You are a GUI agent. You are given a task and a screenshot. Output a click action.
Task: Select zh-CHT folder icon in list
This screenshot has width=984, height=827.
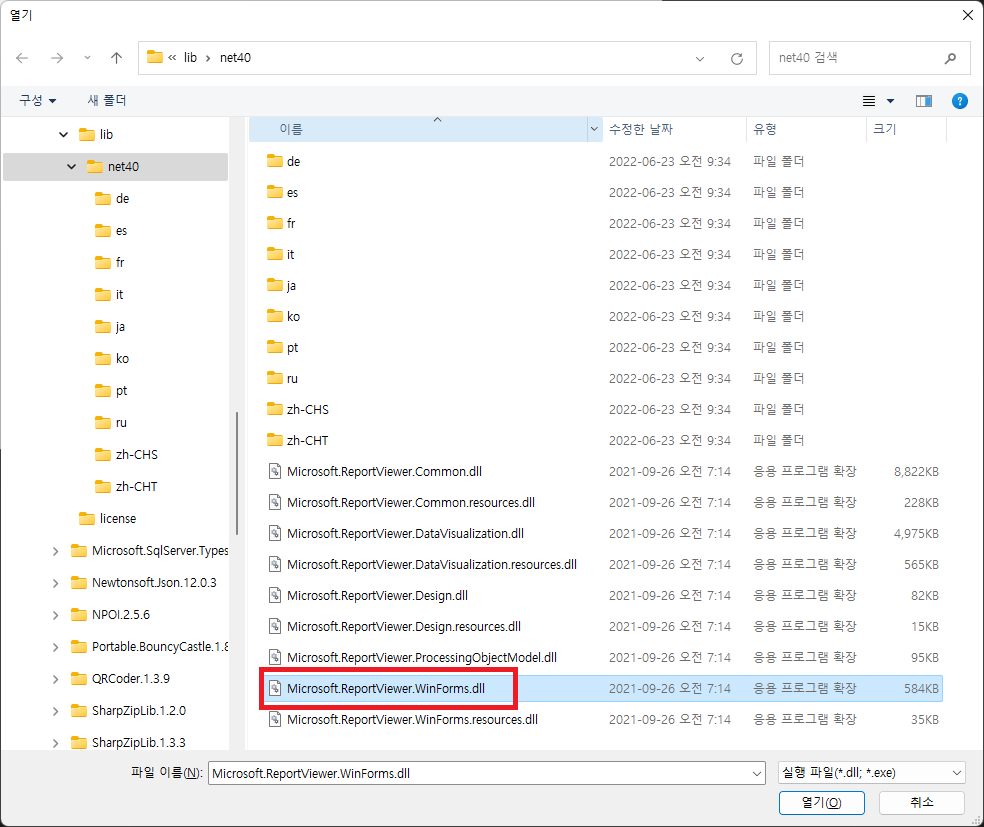pyautogui.click(x=274, y=440)
